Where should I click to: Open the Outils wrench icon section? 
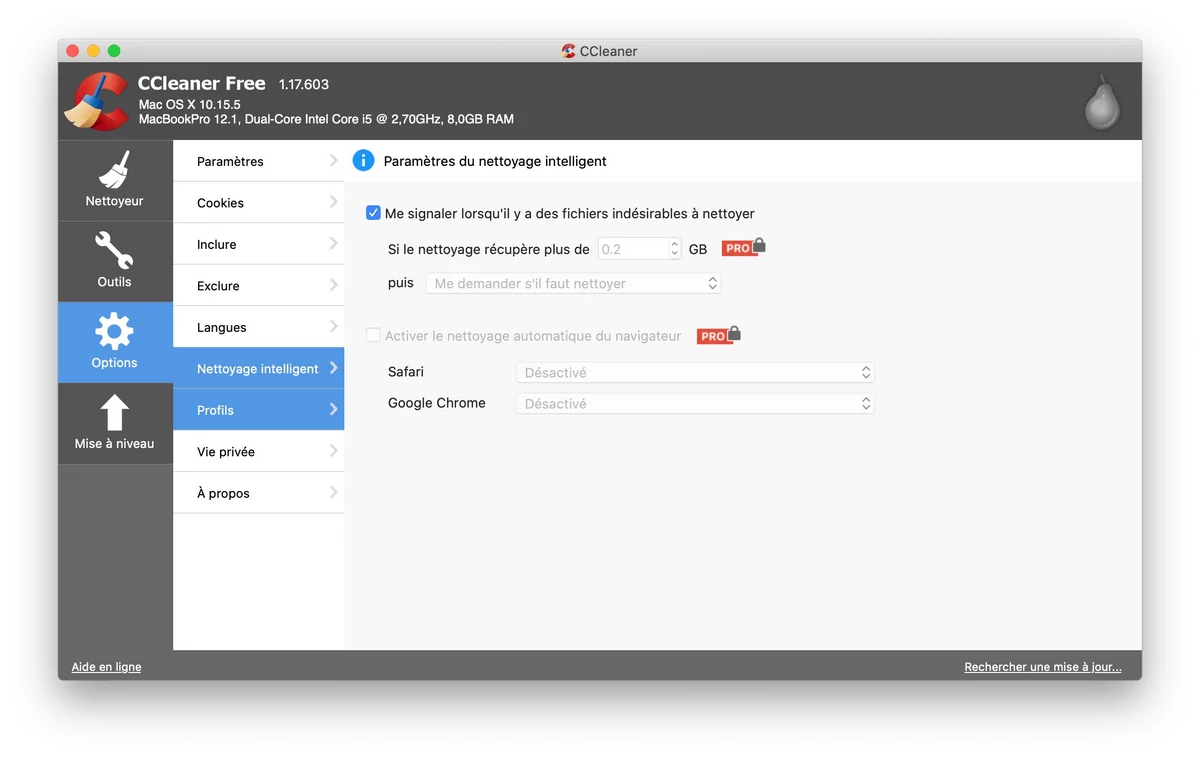tap(115, 261)
